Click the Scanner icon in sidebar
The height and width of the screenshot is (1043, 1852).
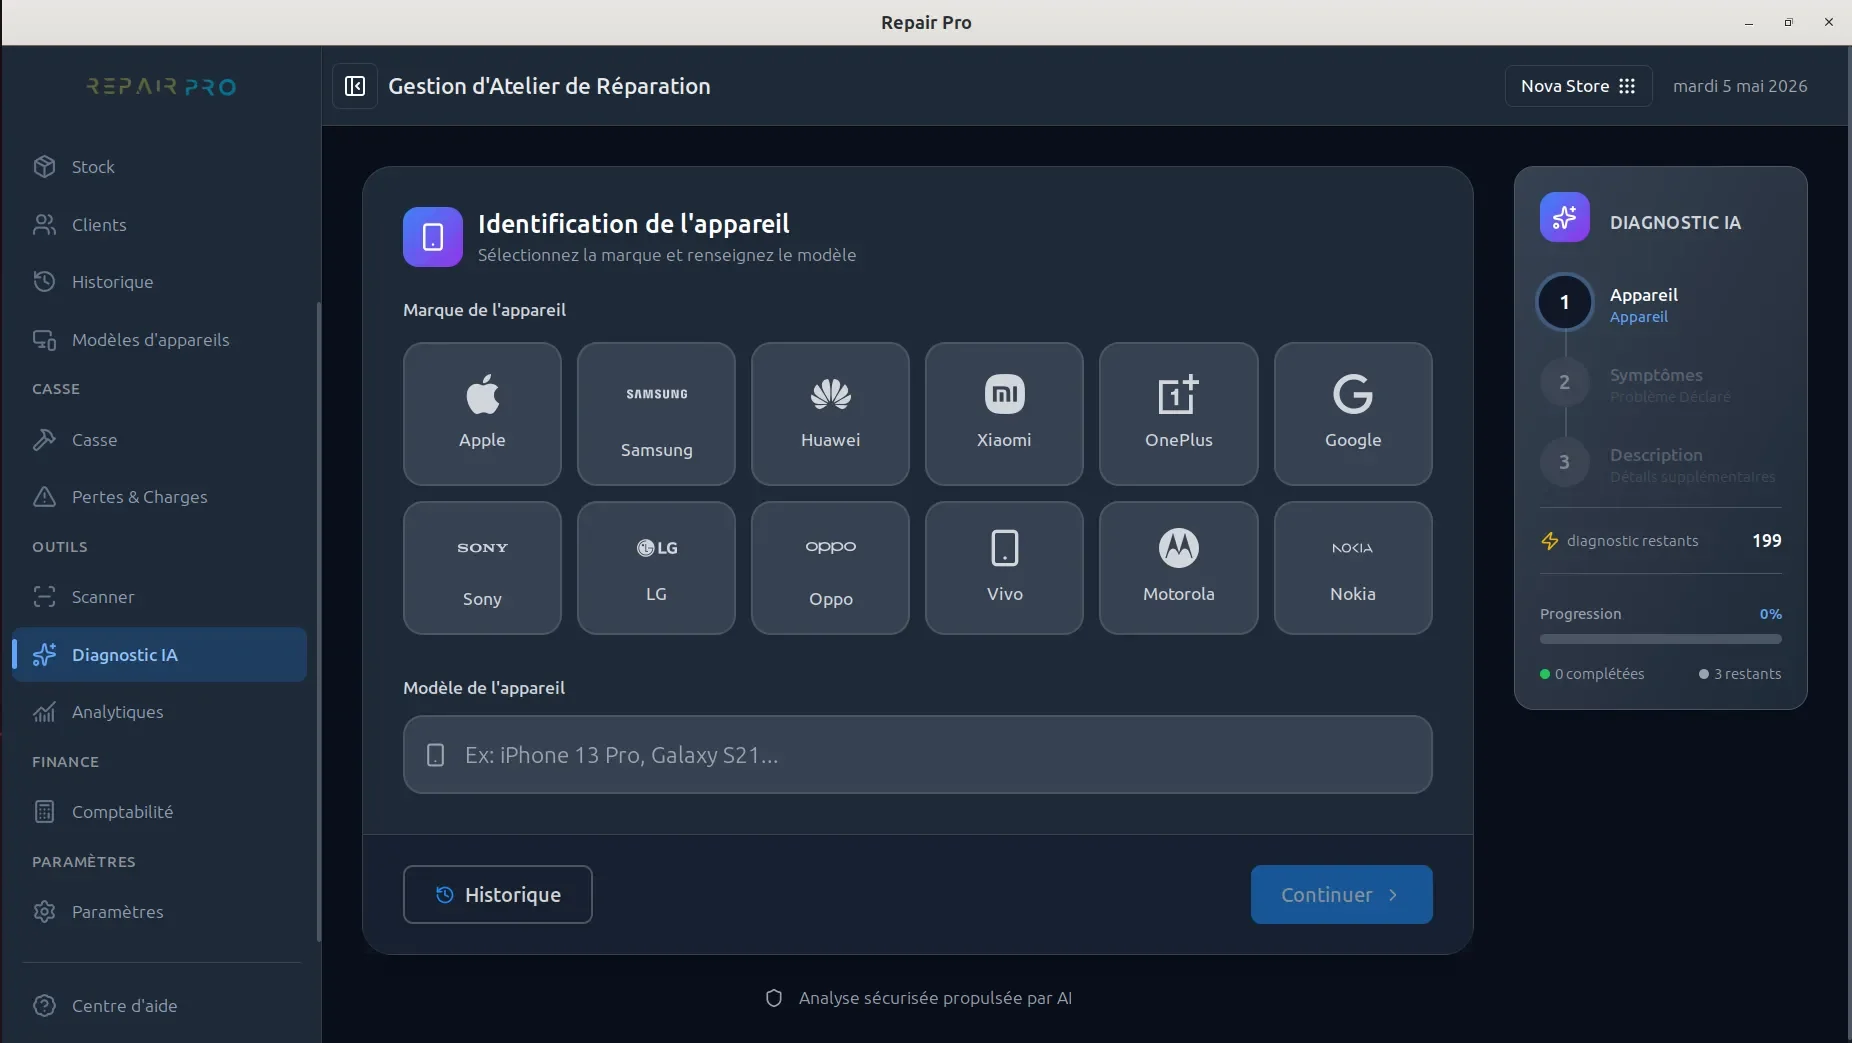pos(44,597)
